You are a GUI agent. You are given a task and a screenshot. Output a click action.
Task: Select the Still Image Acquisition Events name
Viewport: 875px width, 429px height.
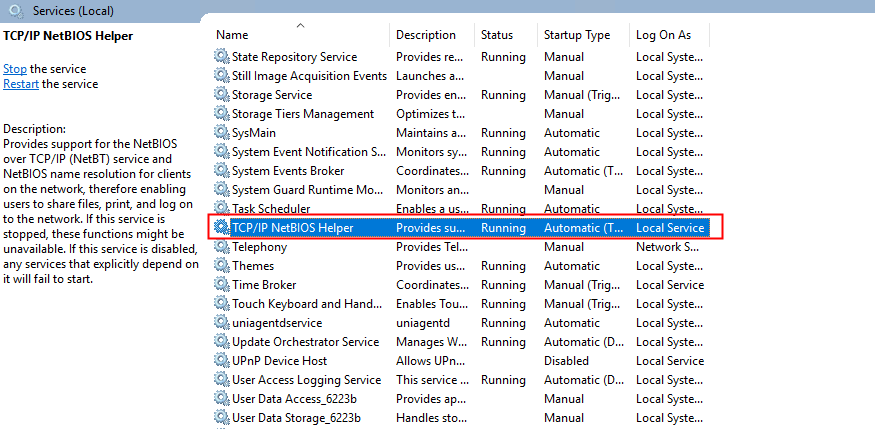pyautogui.click(x=309, y=76)
